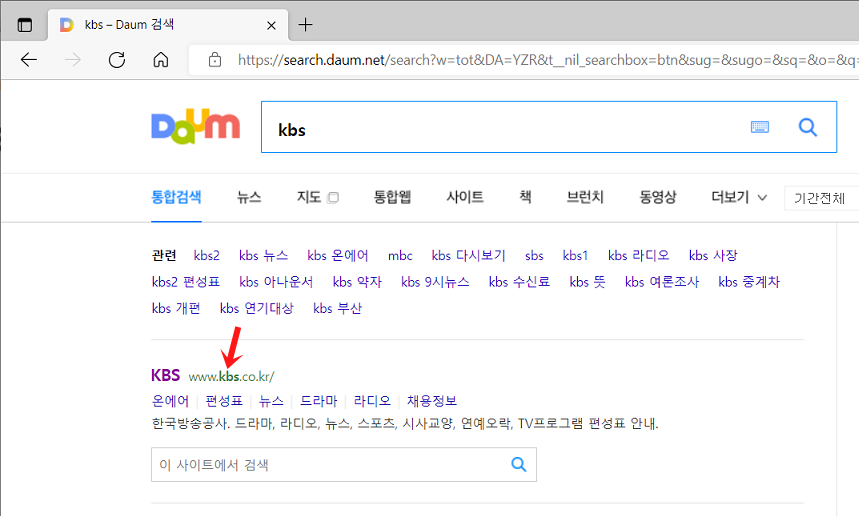Open related search kbs 라디오
The image size is (859, 516).
pos(638,256)
